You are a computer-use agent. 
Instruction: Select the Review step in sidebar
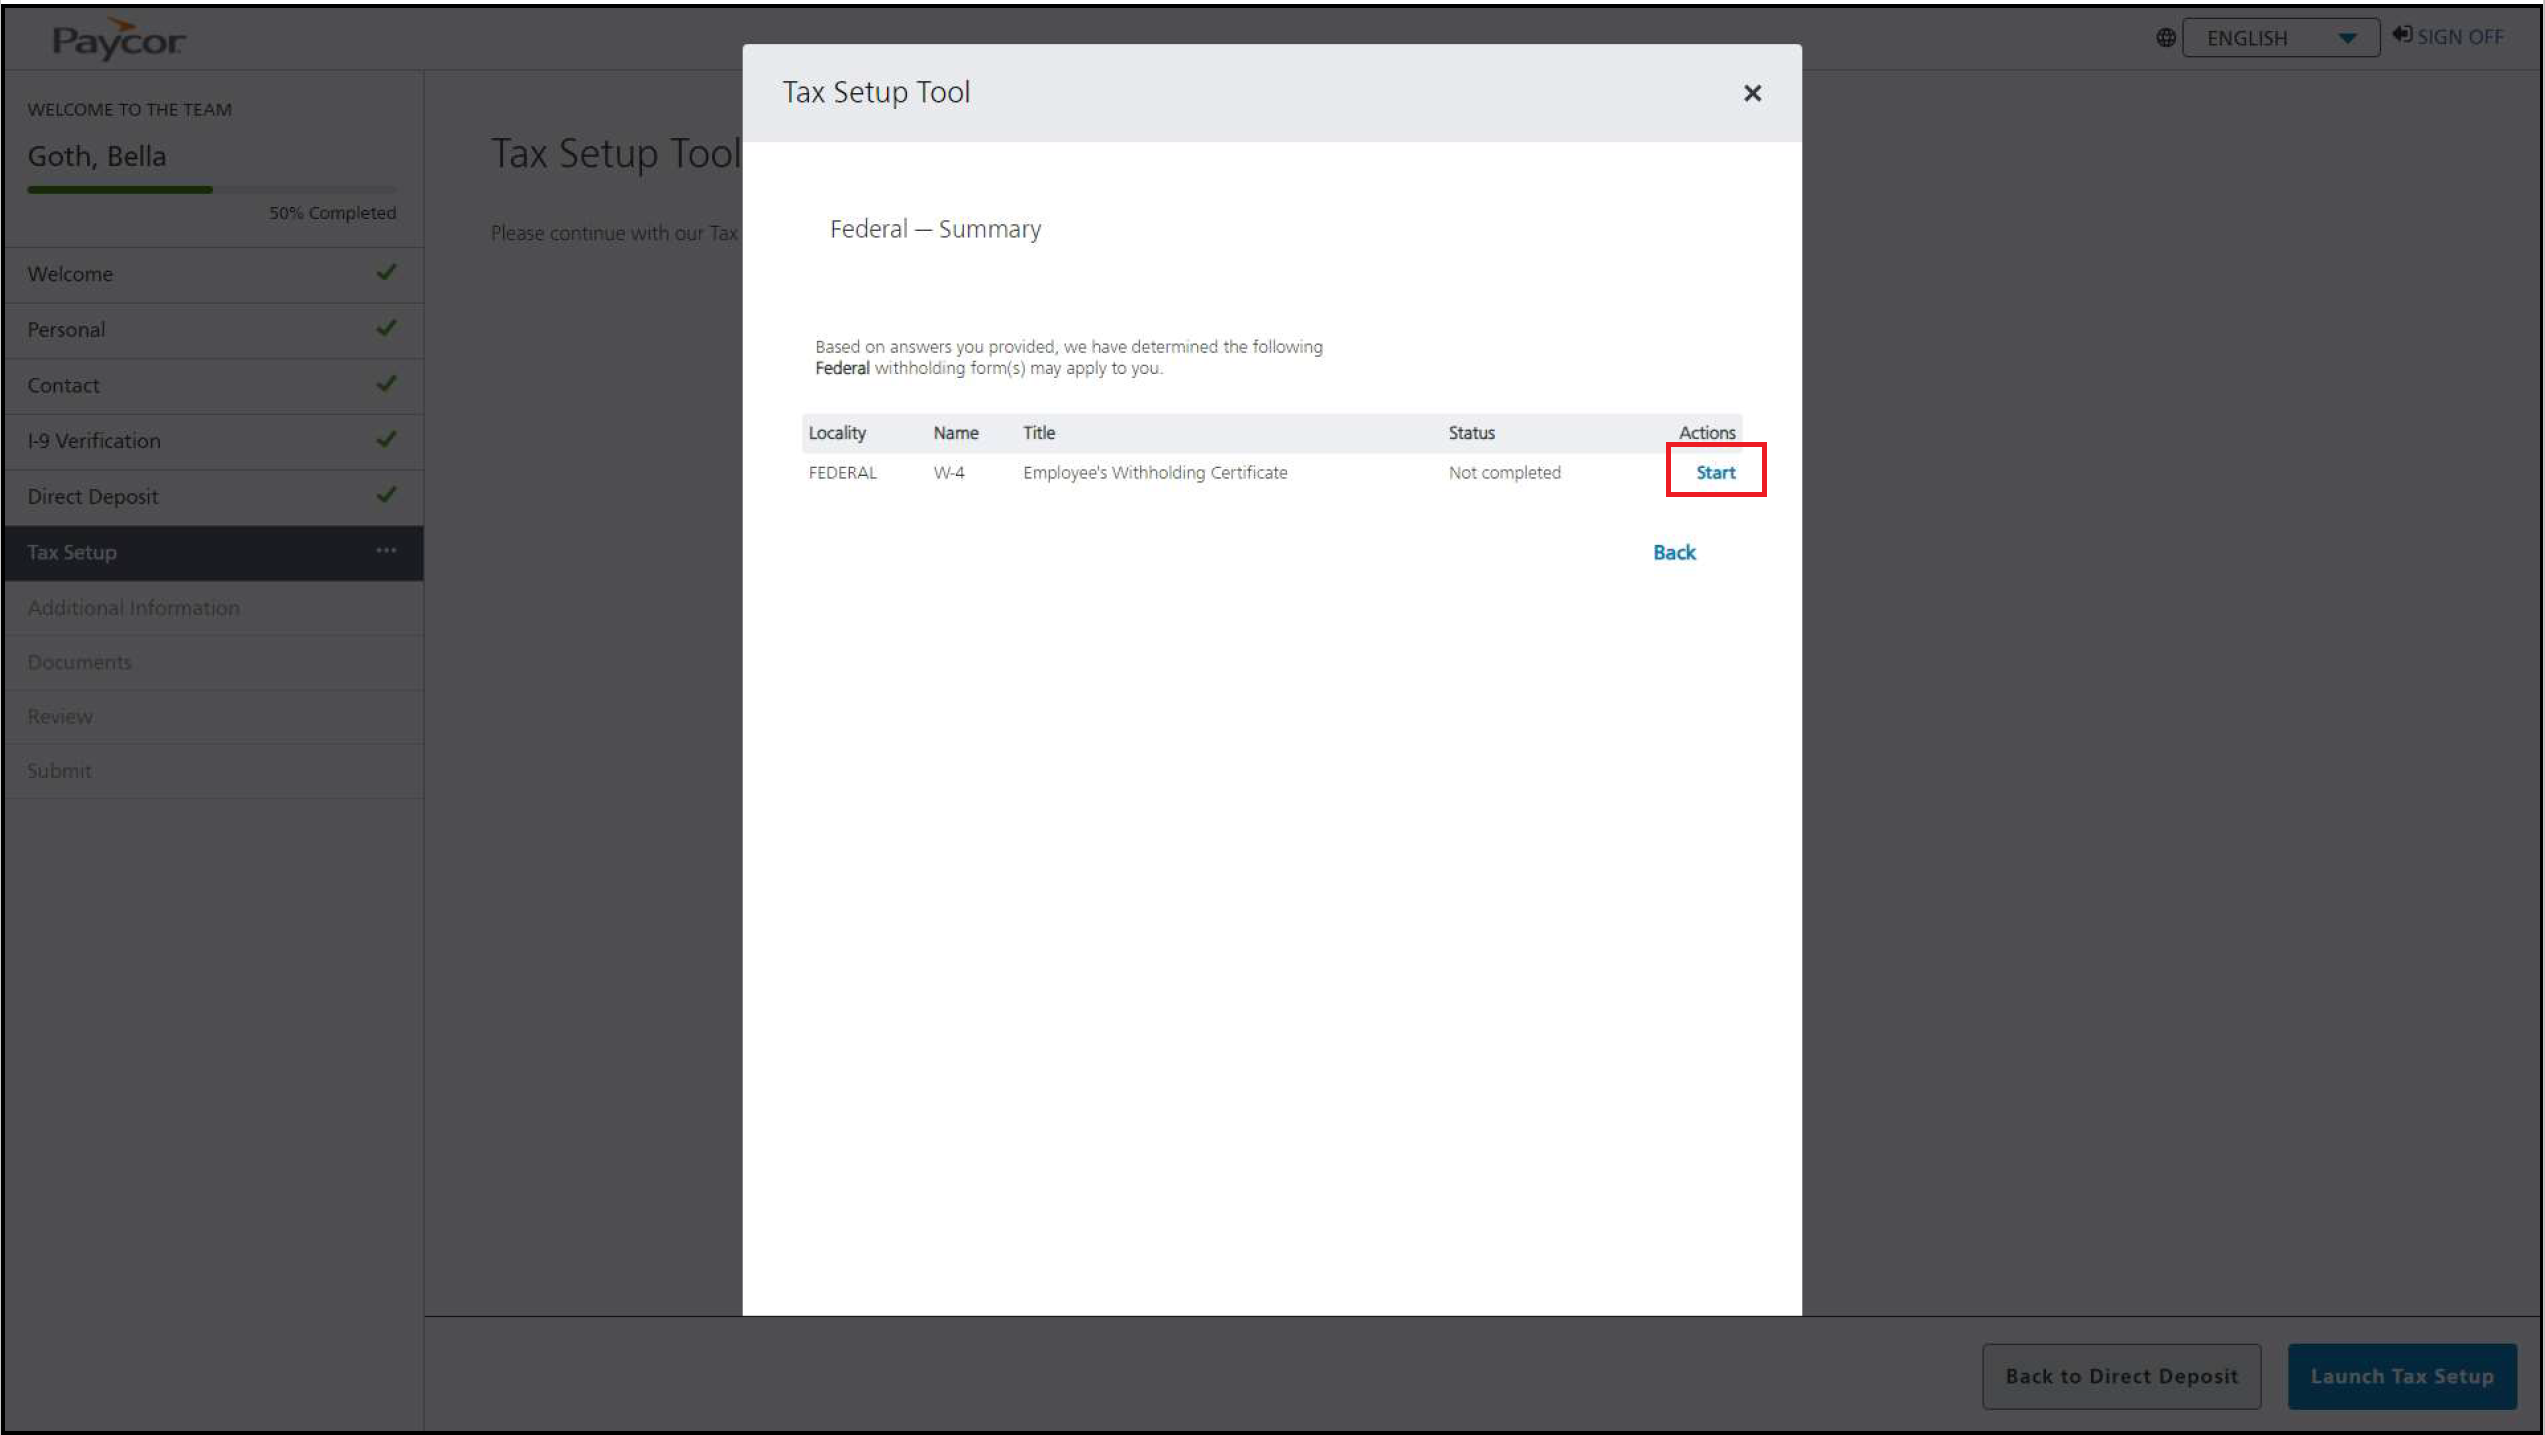[60, 716]
